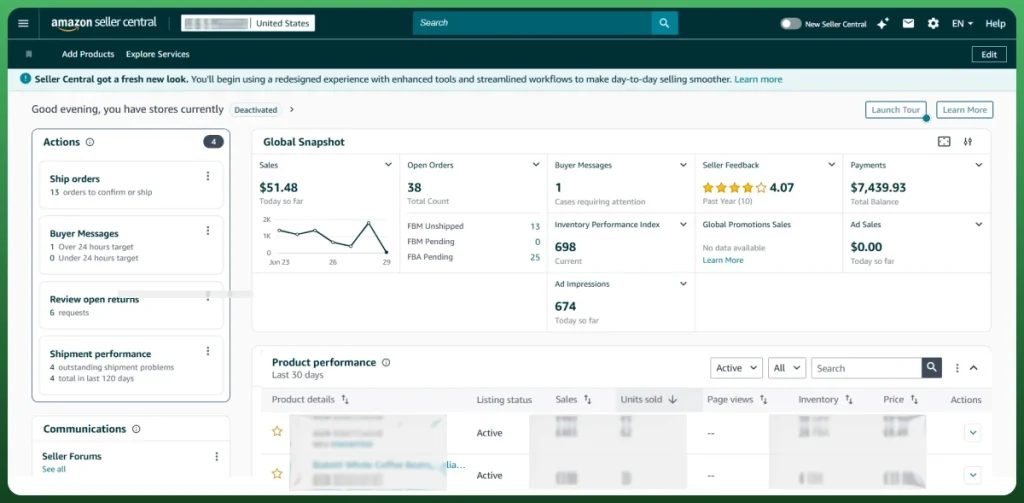
Task: Open the three-dot menu on Buyer Messages card
Action: point(208,231)
